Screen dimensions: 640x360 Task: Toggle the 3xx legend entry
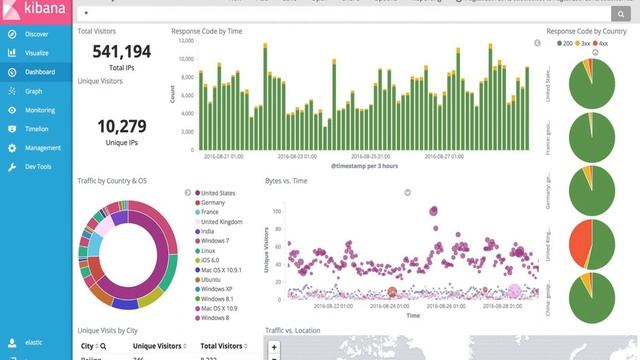click(582, 43)
